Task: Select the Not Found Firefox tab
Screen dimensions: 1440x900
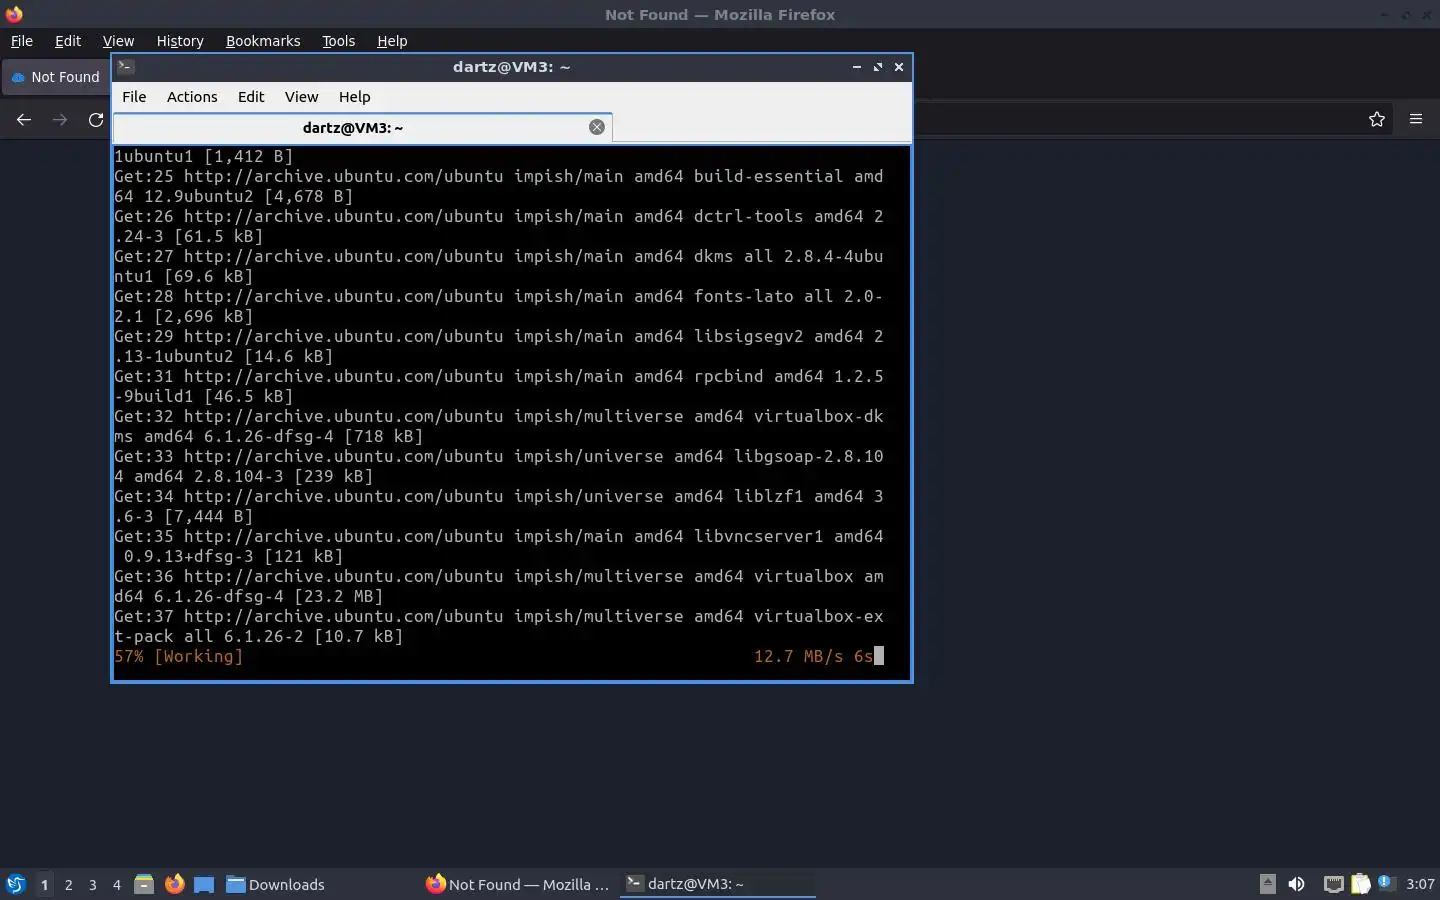Action: pos(56,77)
